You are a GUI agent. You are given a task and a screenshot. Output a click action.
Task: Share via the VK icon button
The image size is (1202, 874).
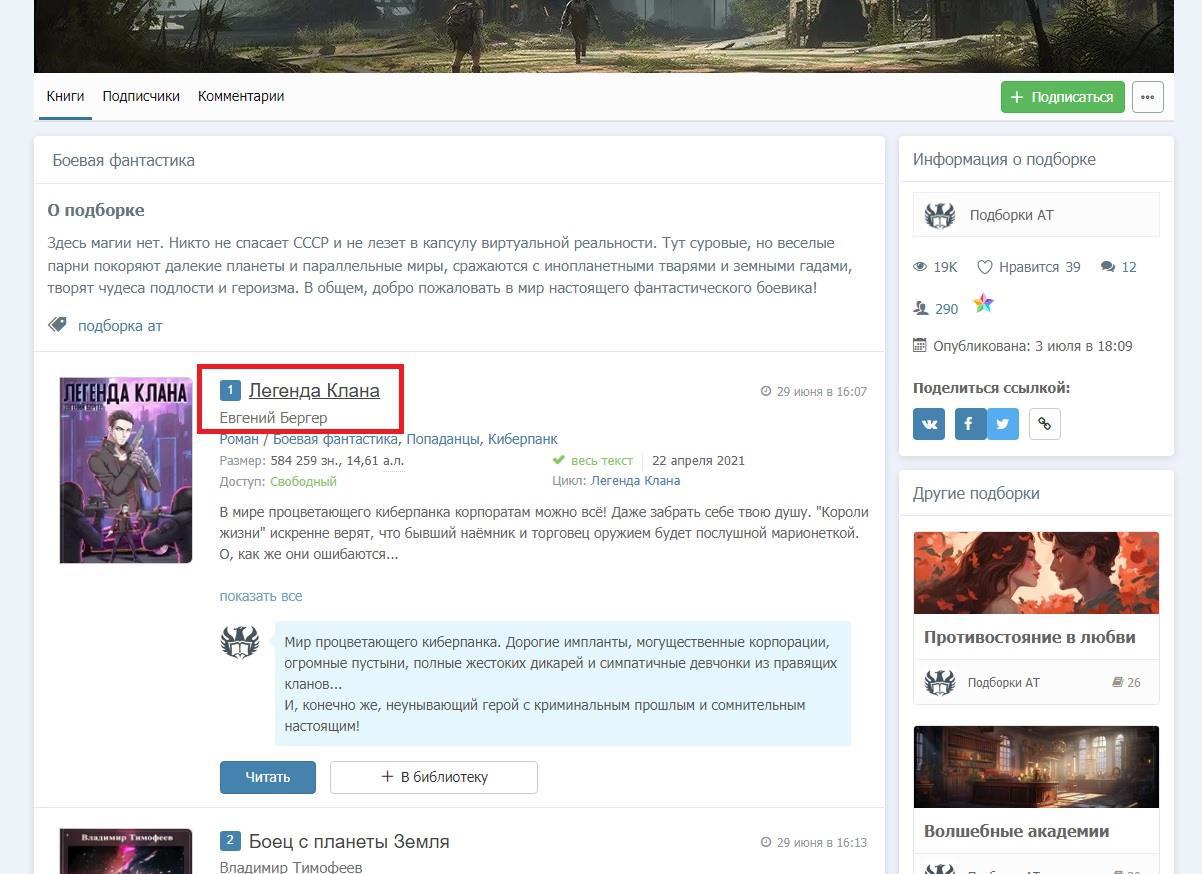[x=929, y=424]
